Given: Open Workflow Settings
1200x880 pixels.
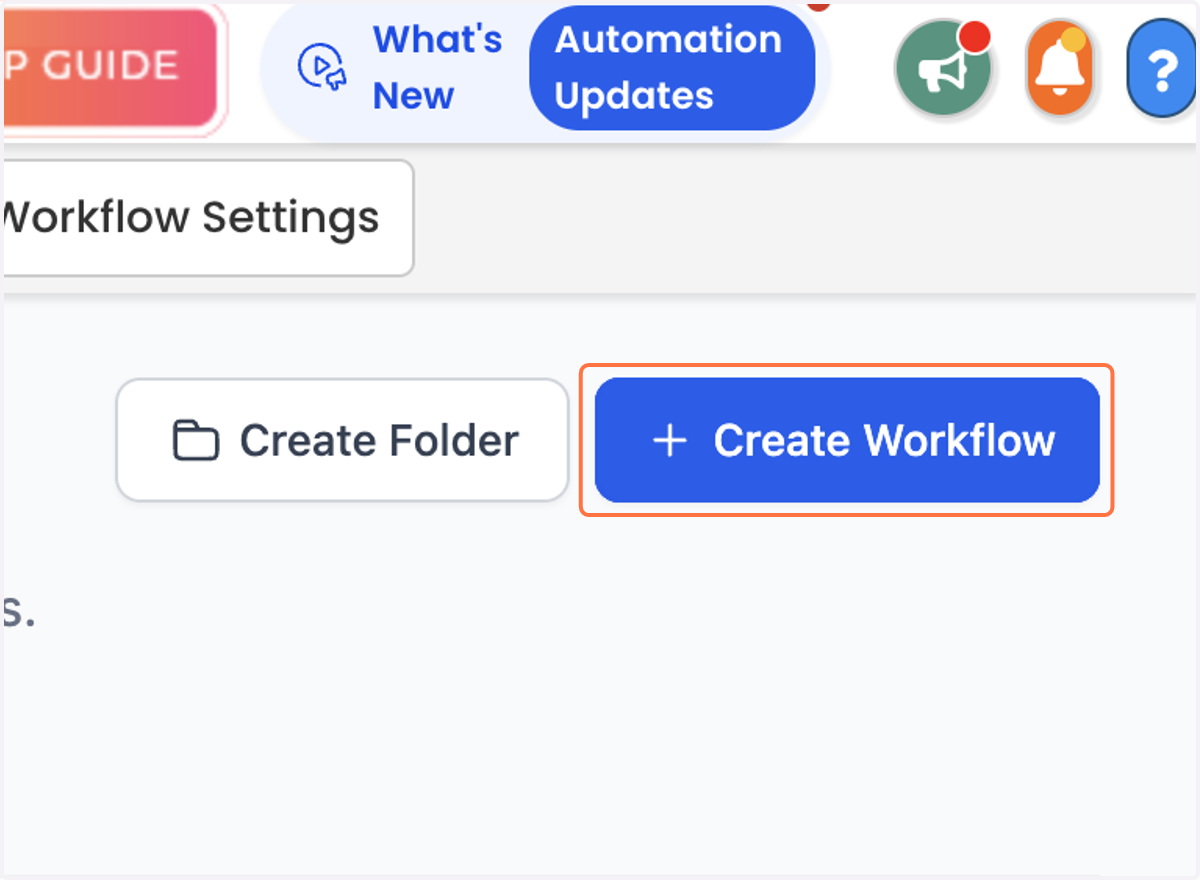Looking at the screenshot, I should click(x=207, y=217).
